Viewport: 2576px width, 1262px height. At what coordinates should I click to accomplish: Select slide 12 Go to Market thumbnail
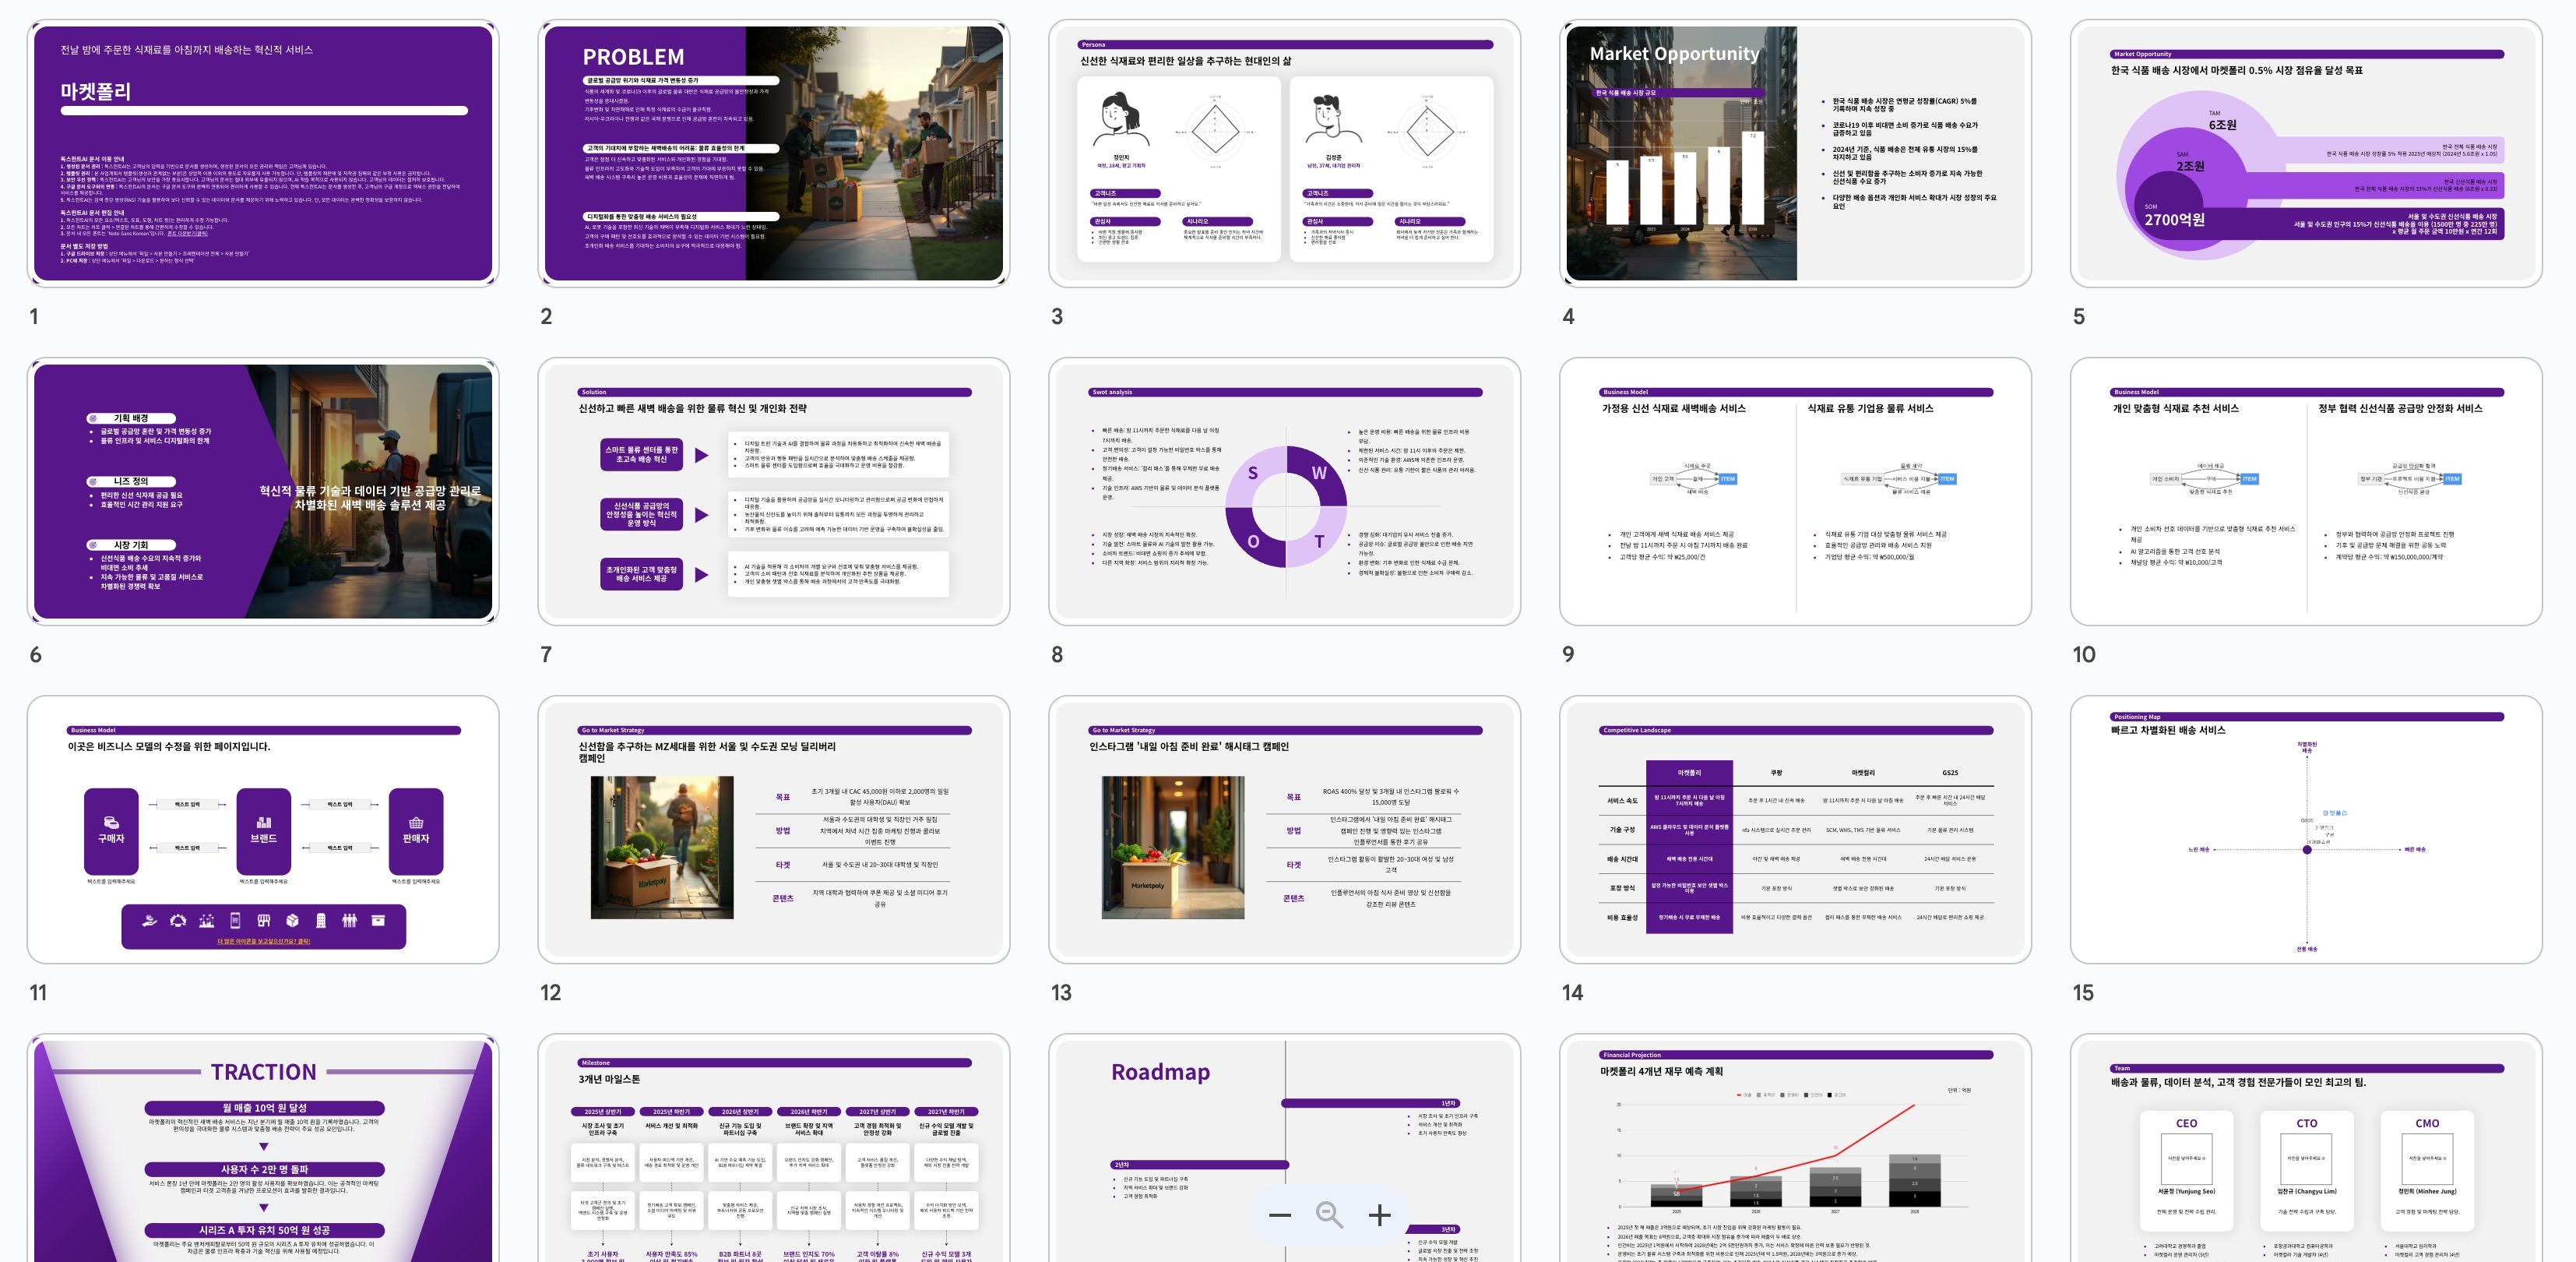tap(774, 829)
